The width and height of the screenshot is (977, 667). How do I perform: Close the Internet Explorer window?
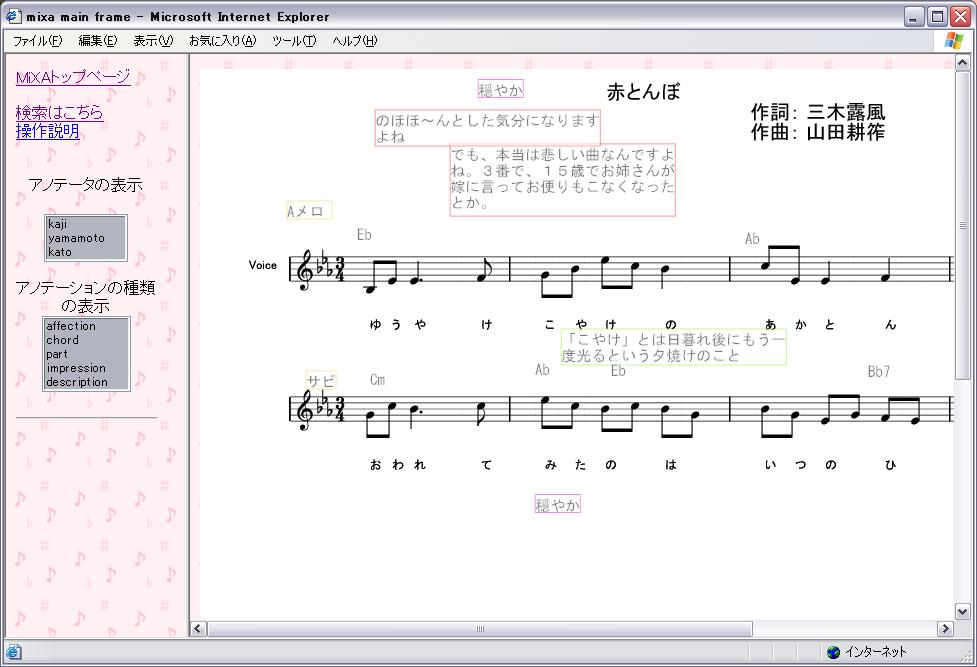coord(960,17)
